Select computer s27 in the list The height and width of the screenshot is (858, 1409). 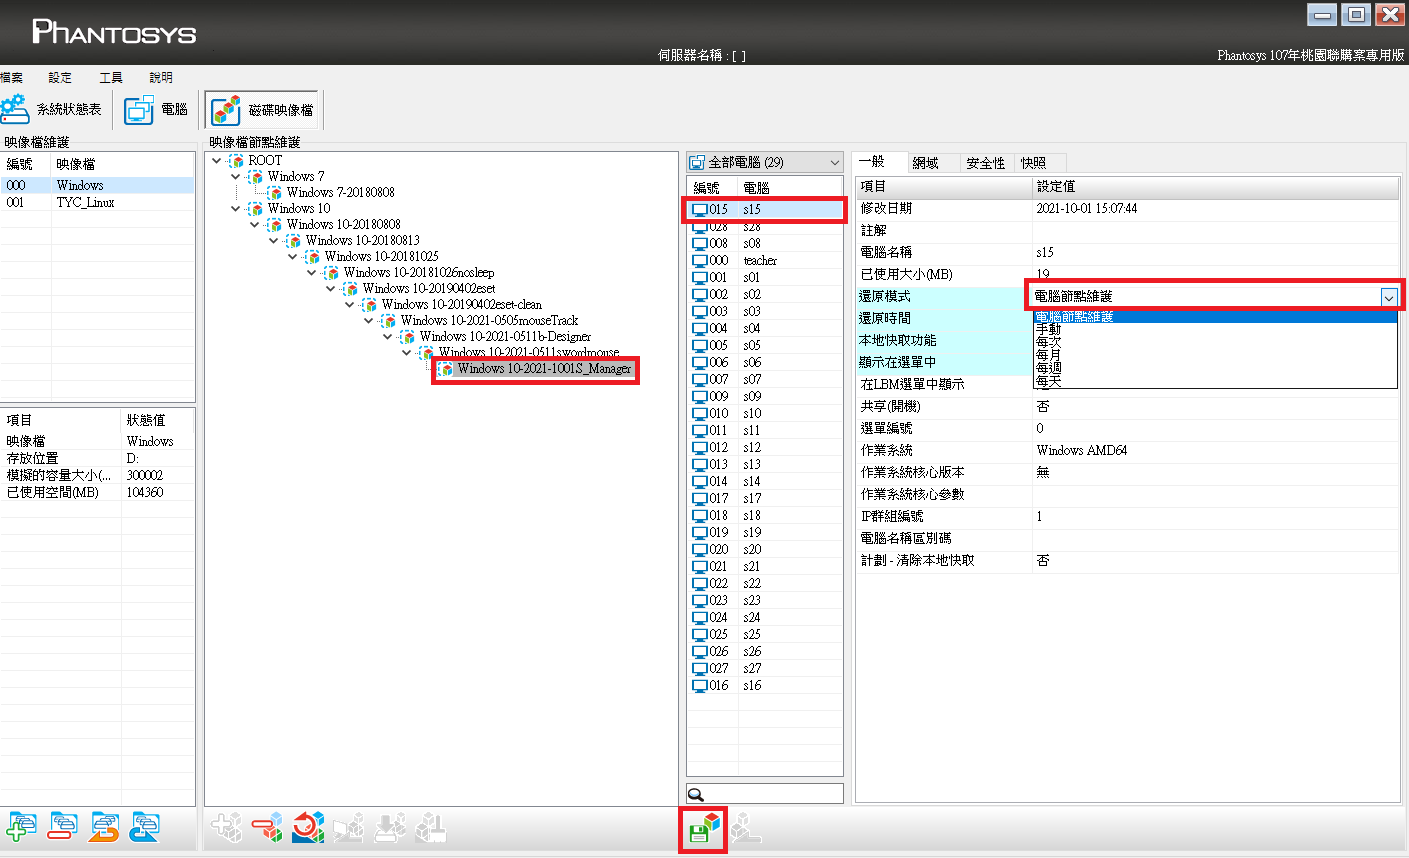pos(765,668)
